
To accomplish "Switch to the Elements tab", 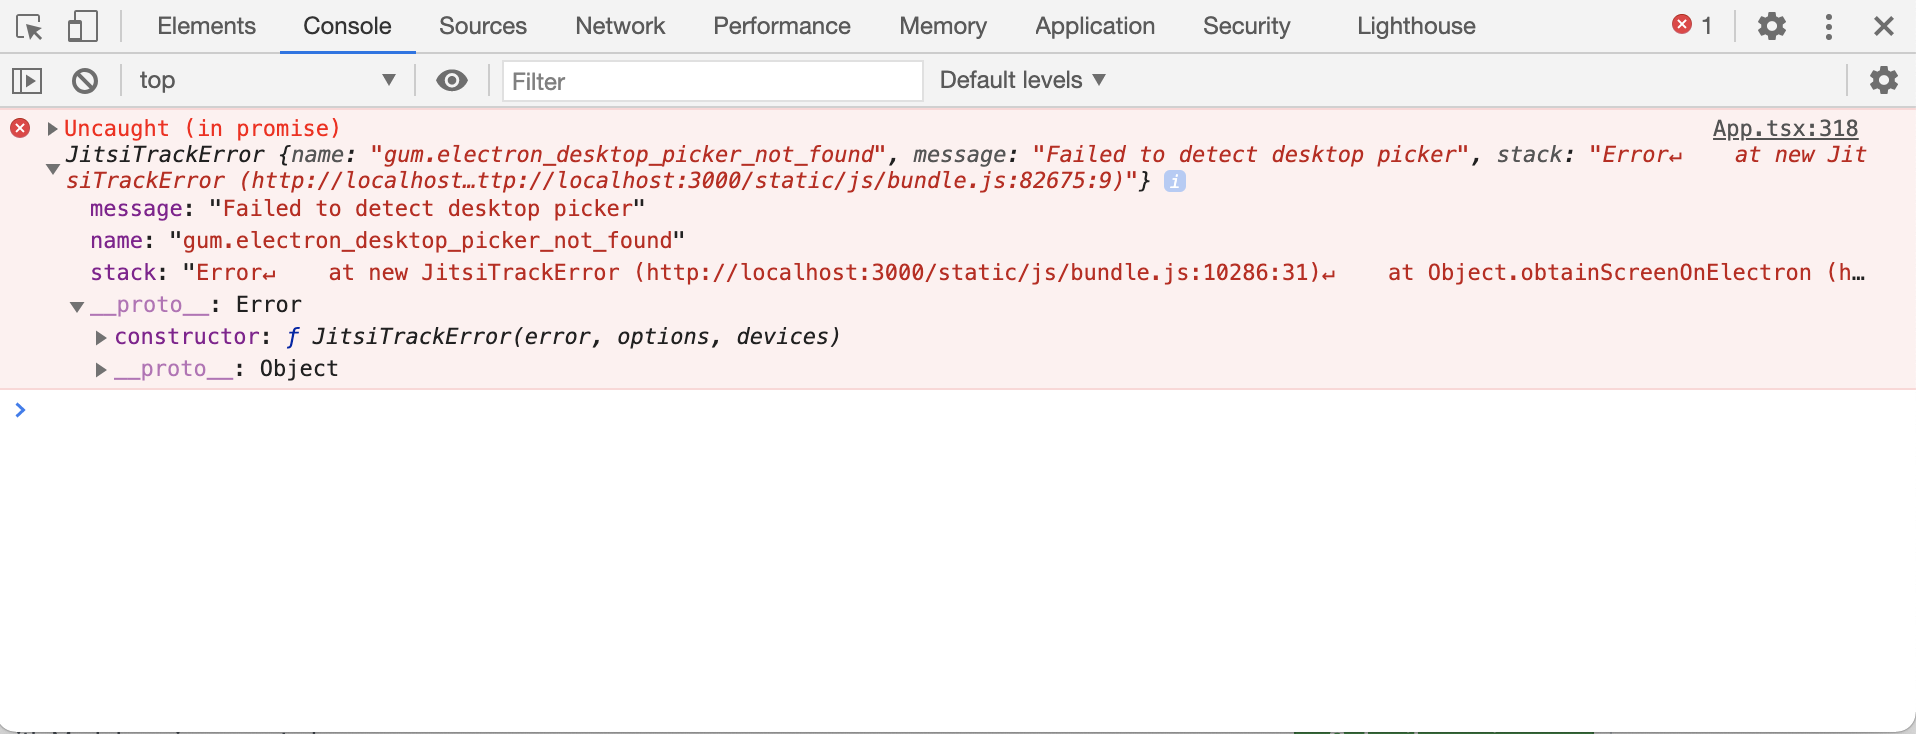I will point(205,27).
